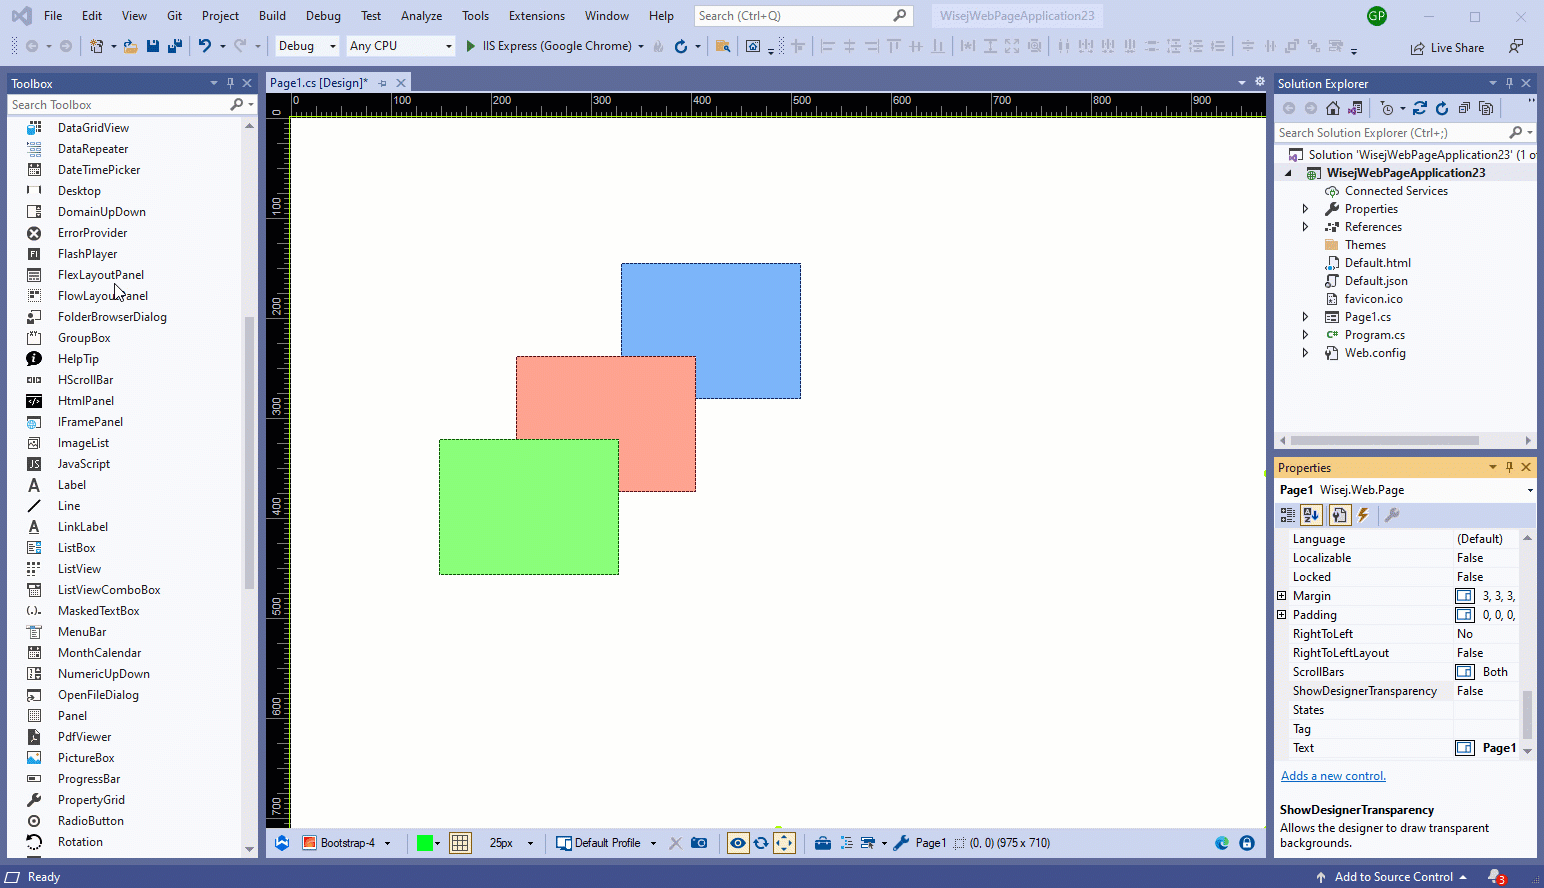Toggle Categorized view in Properties panel
1544x888 pixels.
tap(1288, 515)
